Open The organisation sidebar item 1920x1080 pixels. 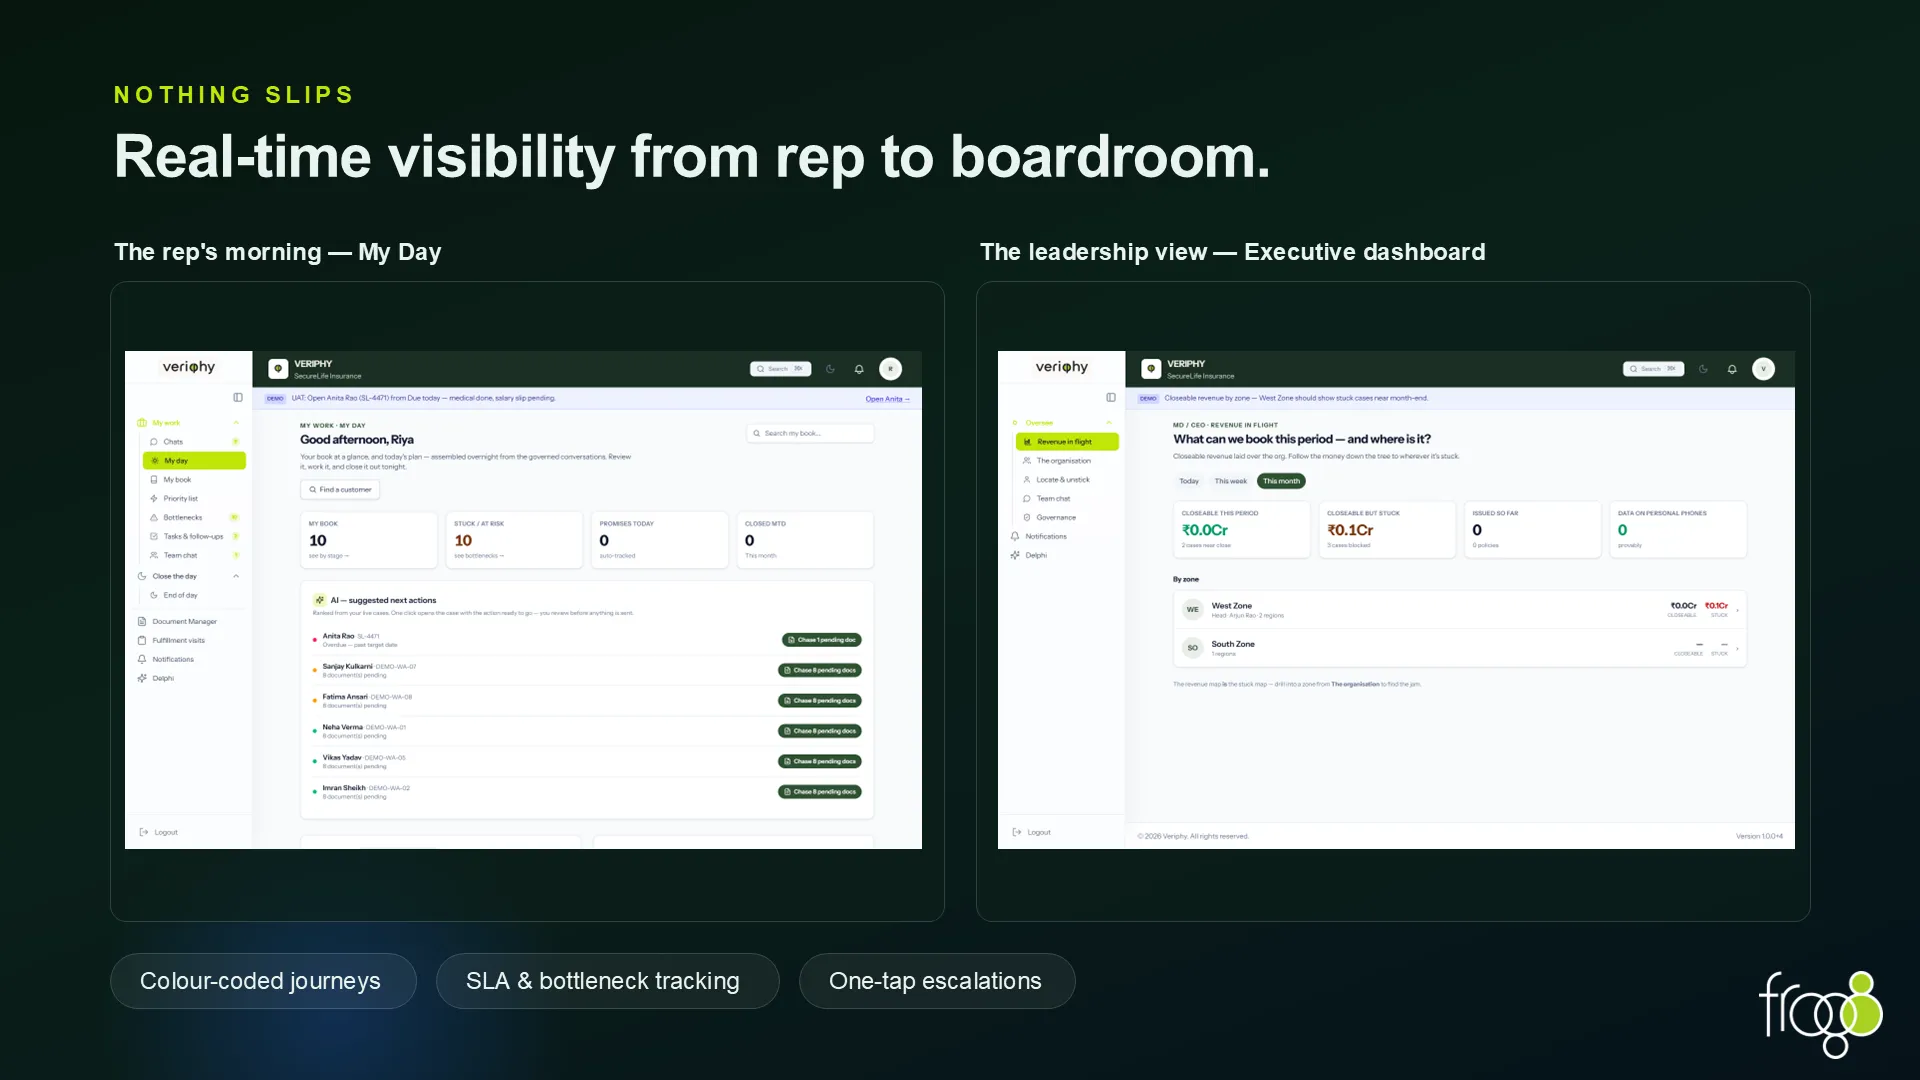(1067, 461)
